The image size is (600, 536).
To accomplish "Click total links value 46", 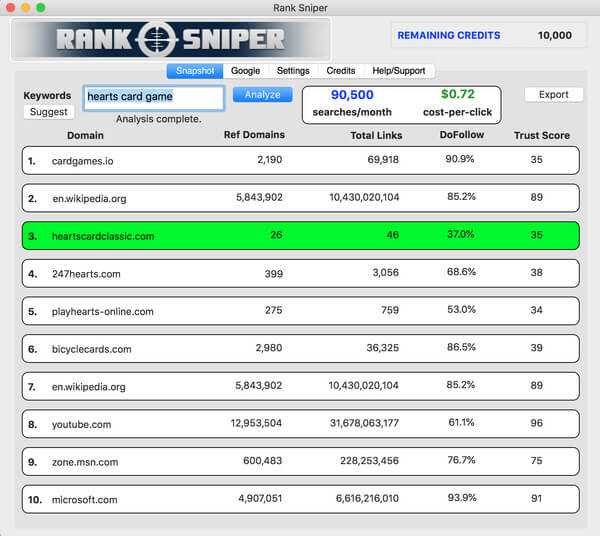I will pos(393,235).
